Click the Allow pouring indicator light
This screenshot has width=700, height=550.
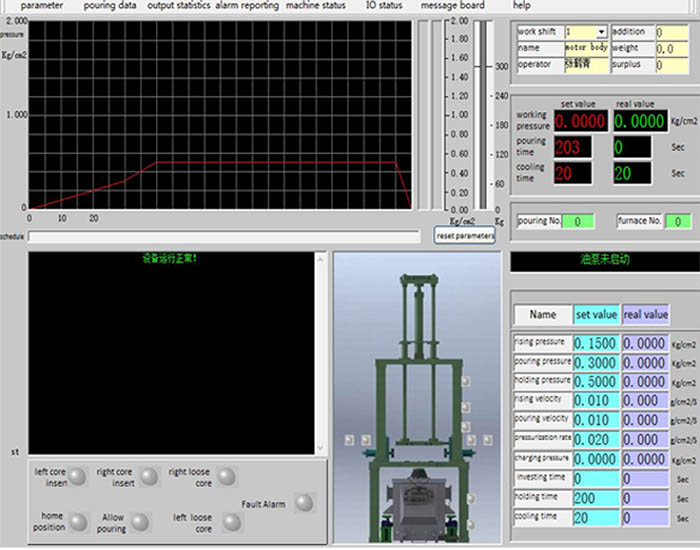coord(140,522)
